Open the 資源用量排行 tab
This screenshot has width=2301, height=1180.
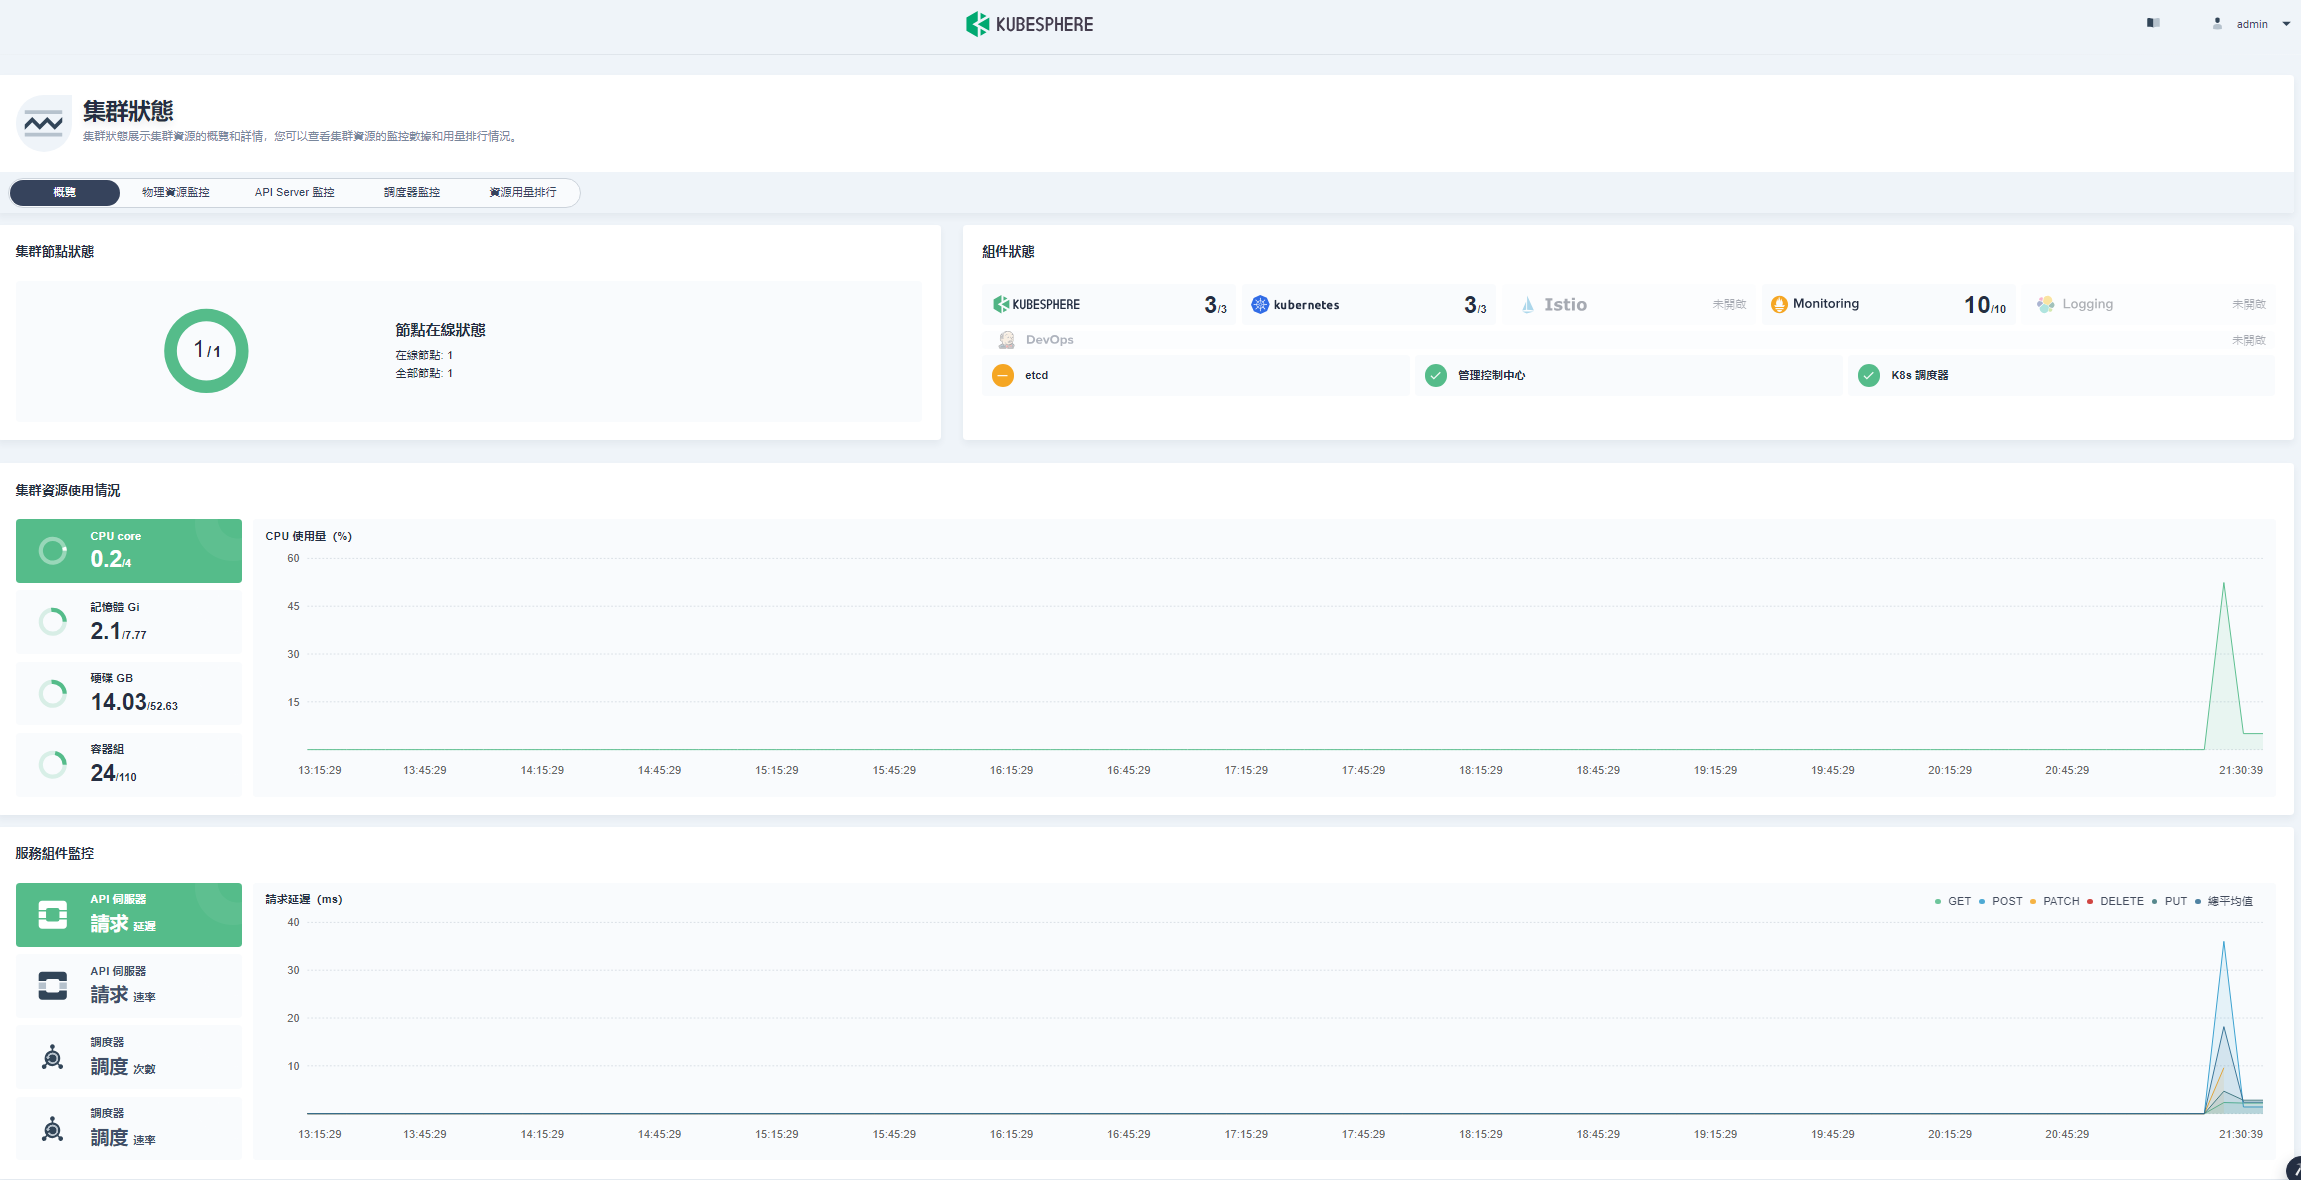pyautogui.click(x=522, y=192)
